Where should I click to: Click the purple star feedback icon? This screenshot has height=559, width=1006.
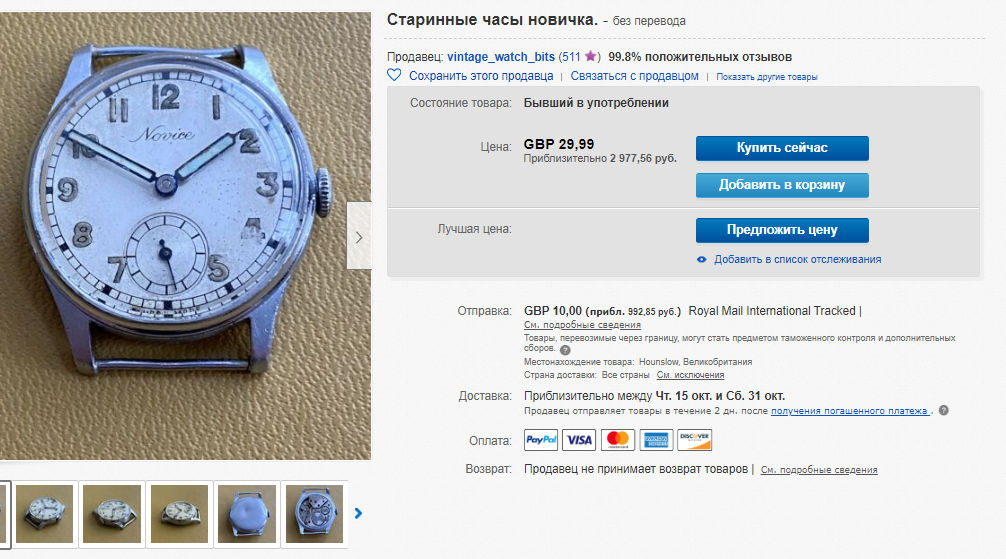point(590,56)
